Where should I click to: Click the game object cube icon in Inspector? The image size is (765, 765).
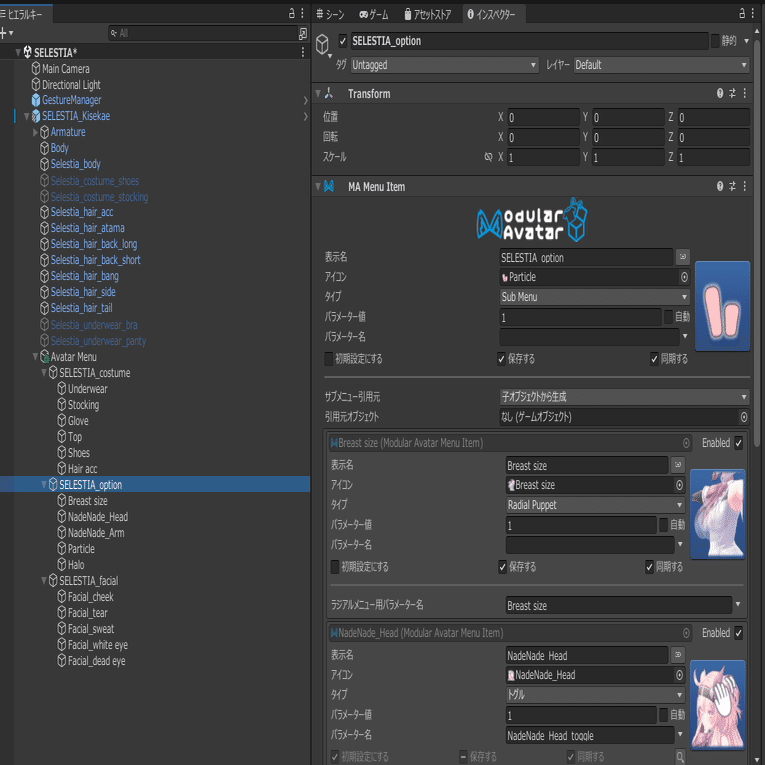pyautogui.click(x=322, y=44)
